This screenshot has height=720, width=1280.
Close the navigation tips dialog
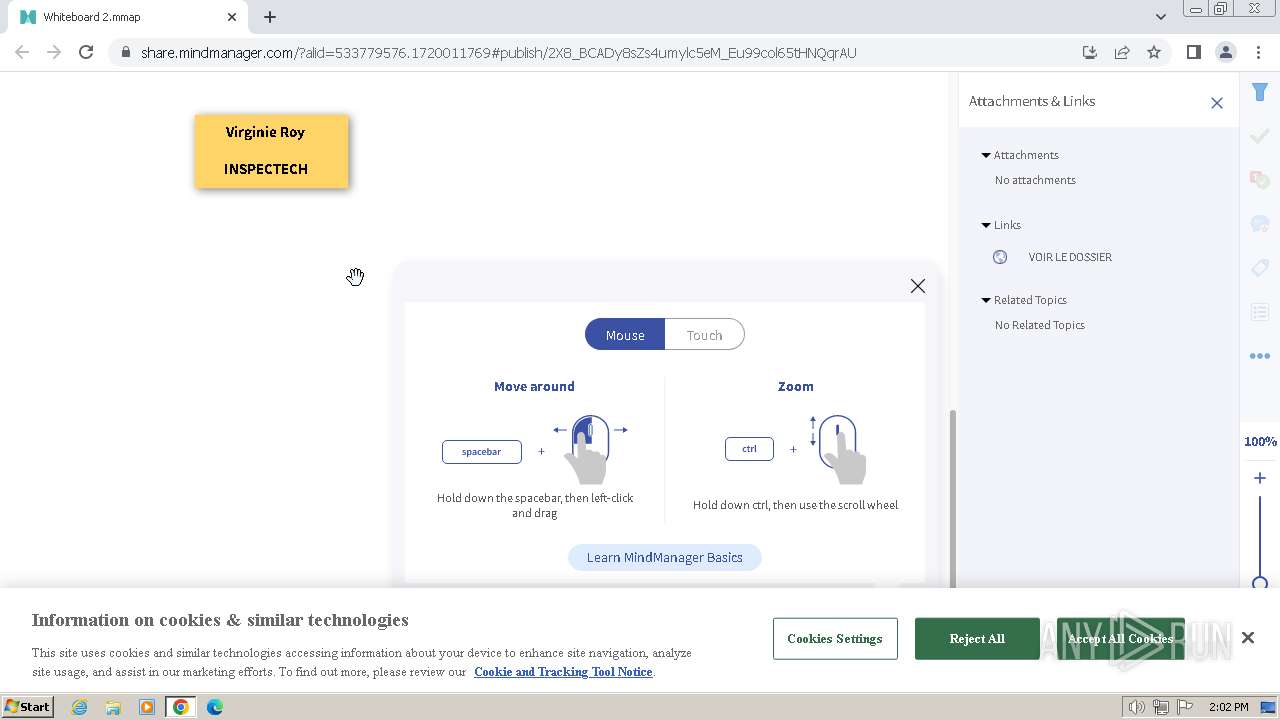click(x=917, y=286)
